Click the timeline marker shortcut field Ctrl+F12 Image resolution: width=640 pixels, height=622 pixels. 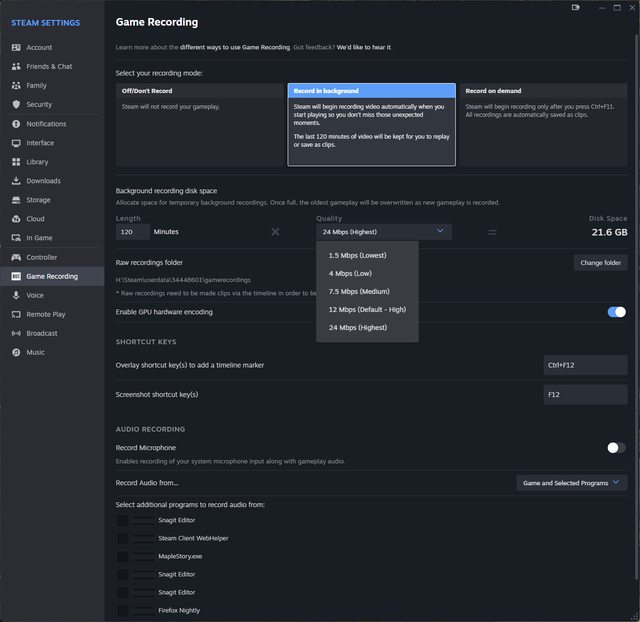point(584,365)
